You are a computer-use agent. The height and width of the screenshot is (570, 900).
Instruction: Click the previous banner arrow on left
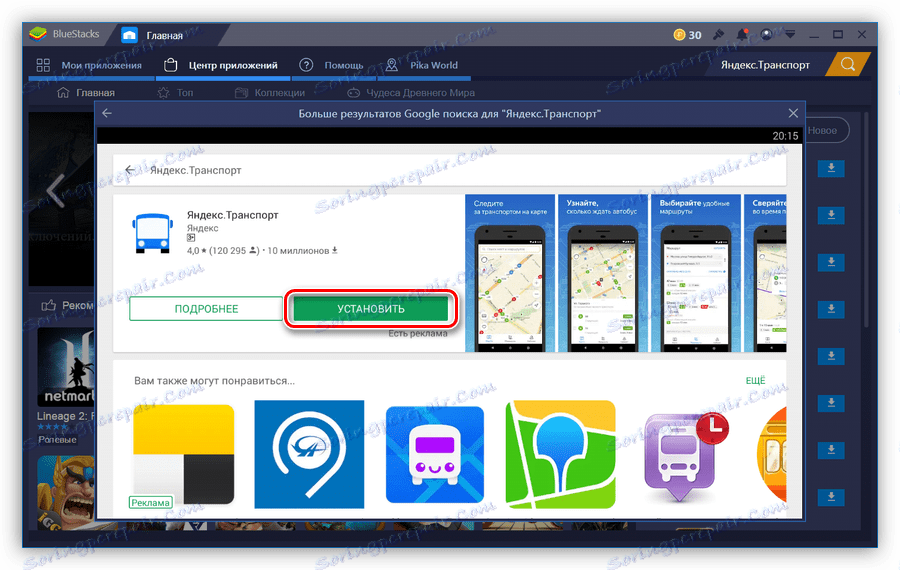click(x=55, y=191)
